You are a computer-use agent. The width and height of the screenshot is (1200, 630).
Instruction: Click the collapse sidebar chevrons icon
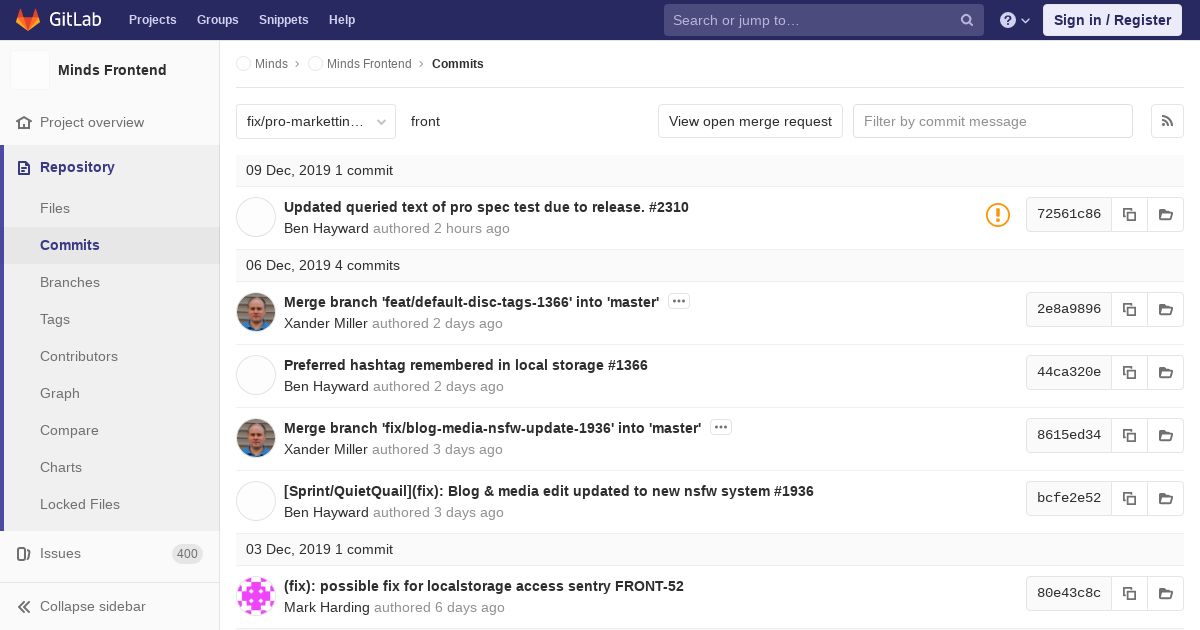24,606
